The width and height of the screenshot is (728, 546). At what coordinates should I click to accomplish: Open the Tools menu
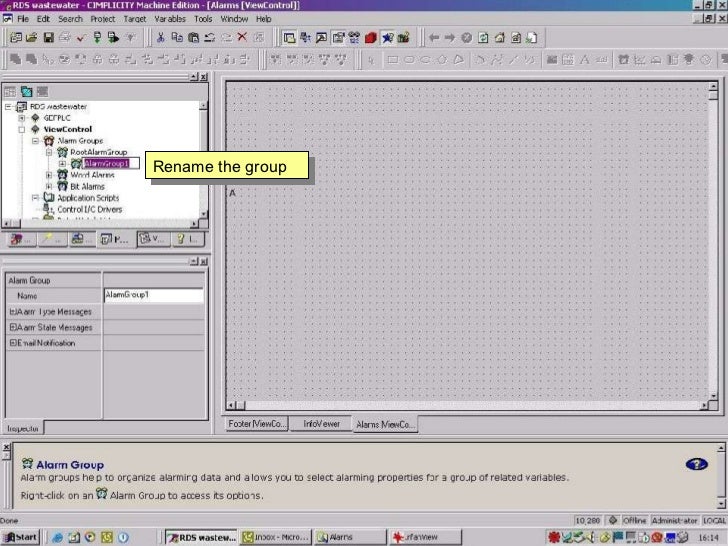203,19
